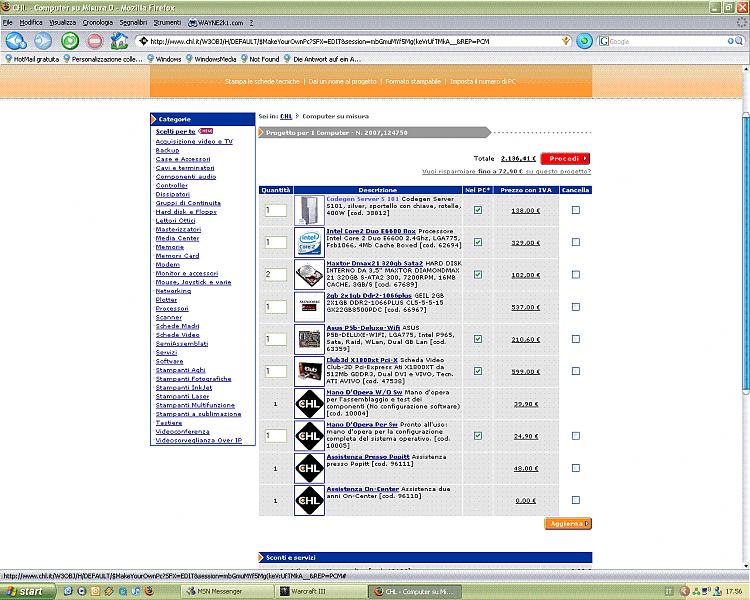Switch to Warcraft III in taskbar
The image size is (750, 600).
(x=321, y=591)
